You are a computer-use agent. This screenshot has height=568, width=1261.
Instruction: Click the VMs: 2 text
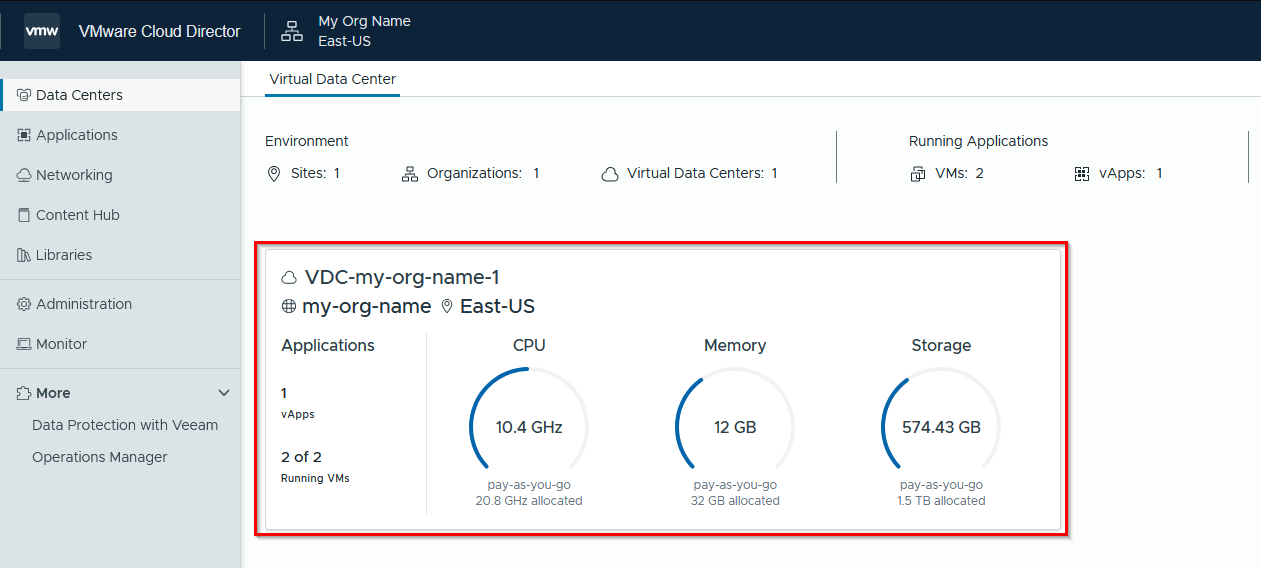pos(959,173)
